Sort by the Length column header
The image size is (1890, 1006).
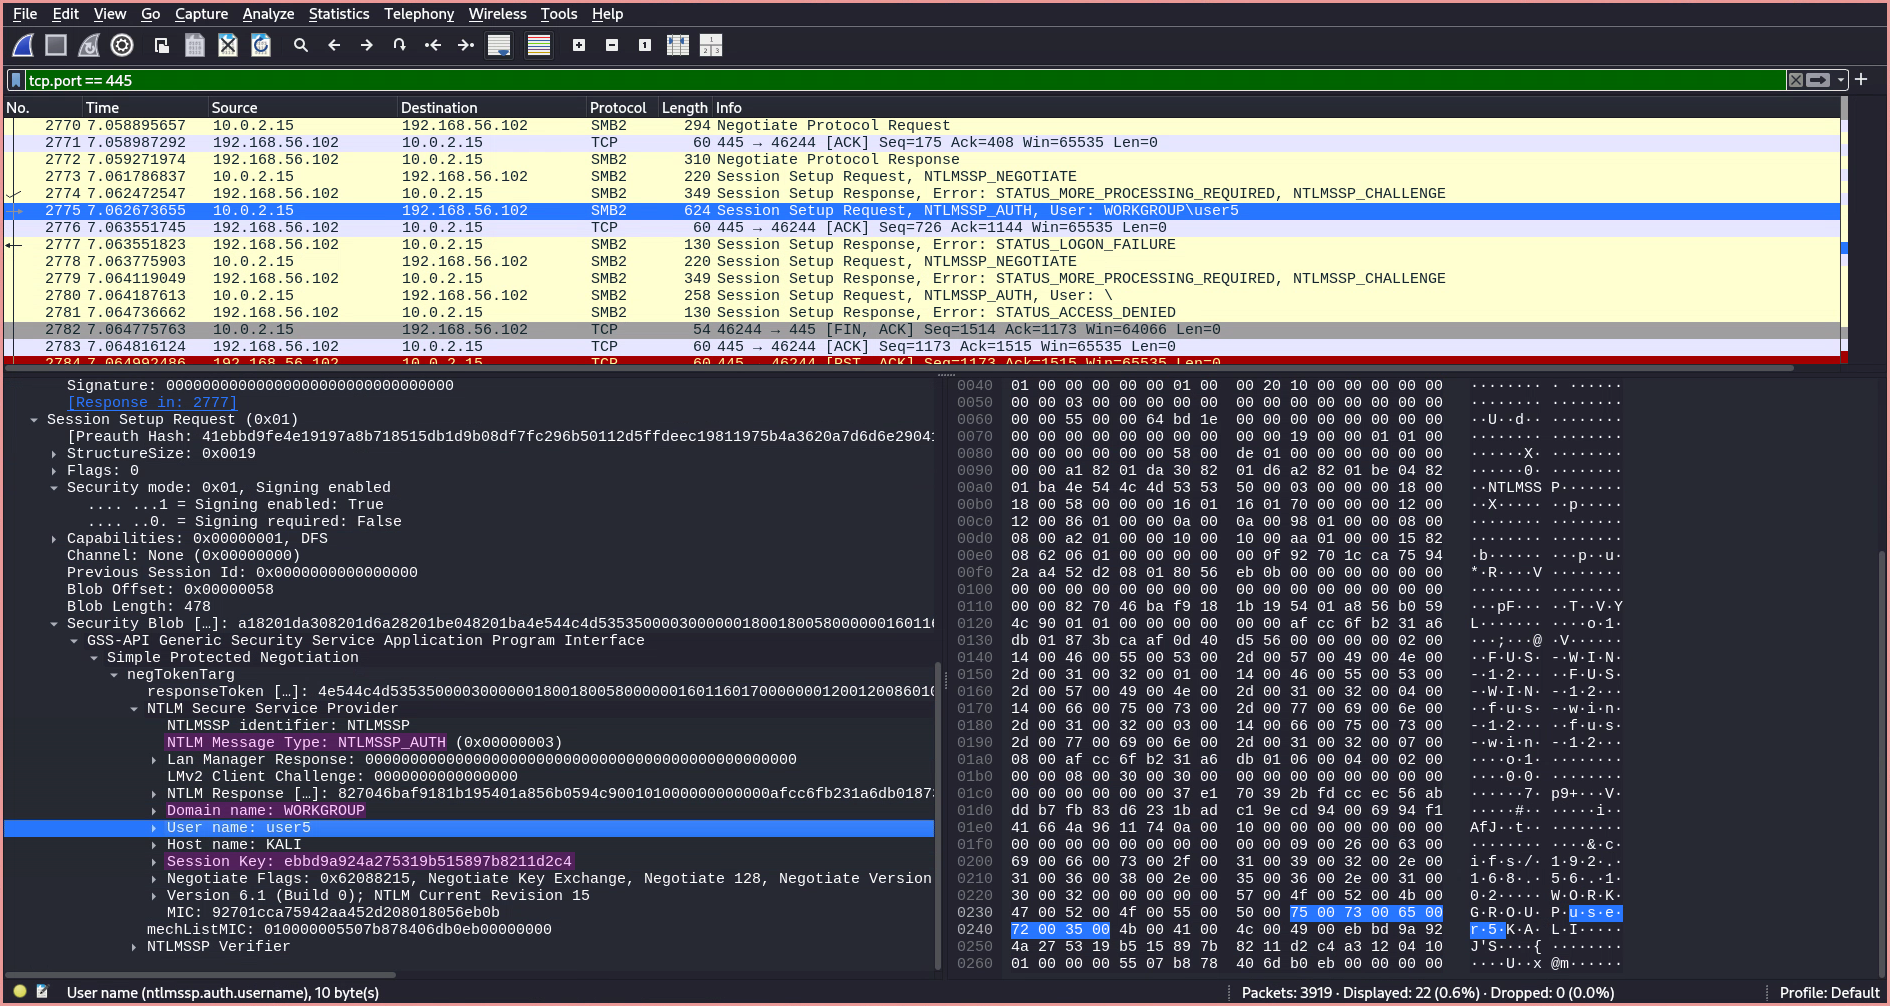(x=684, y=107)
